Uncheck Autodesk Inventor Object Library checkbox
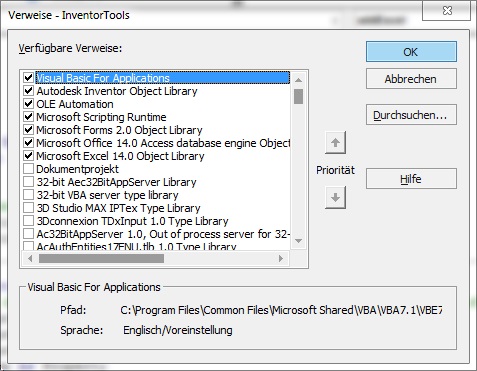The height and width of the screenshot is (371, 477). pyautogui.click(x=29, y=91)
